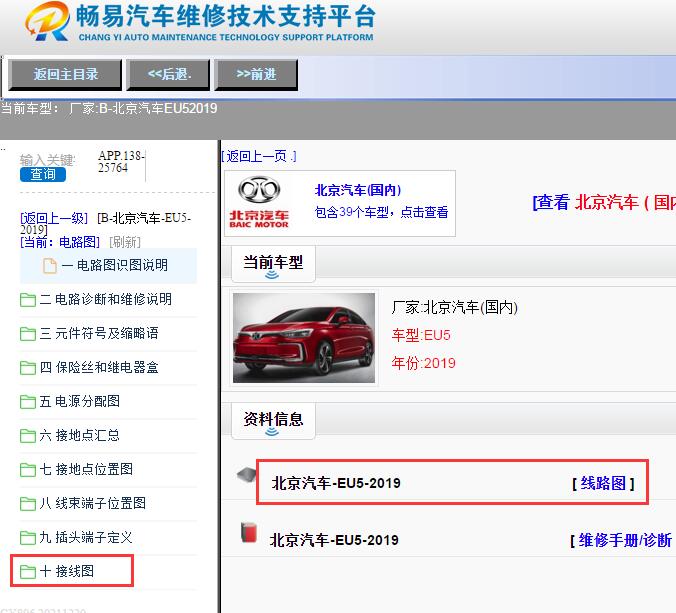
Task: Select the 资料信息 tab
Action: (x=273, y=421)
